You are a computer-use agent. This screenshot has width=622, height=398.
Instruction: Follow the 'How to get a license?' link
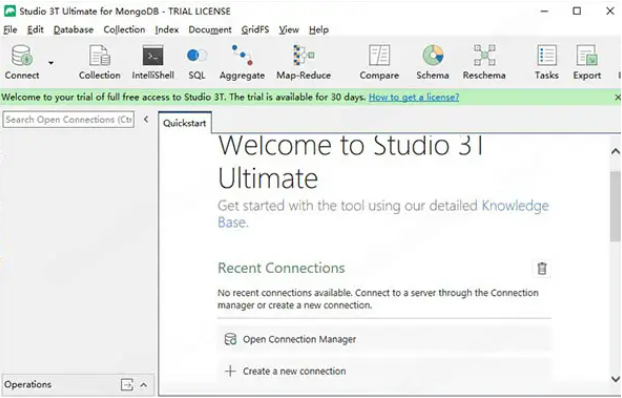(414, 97)
